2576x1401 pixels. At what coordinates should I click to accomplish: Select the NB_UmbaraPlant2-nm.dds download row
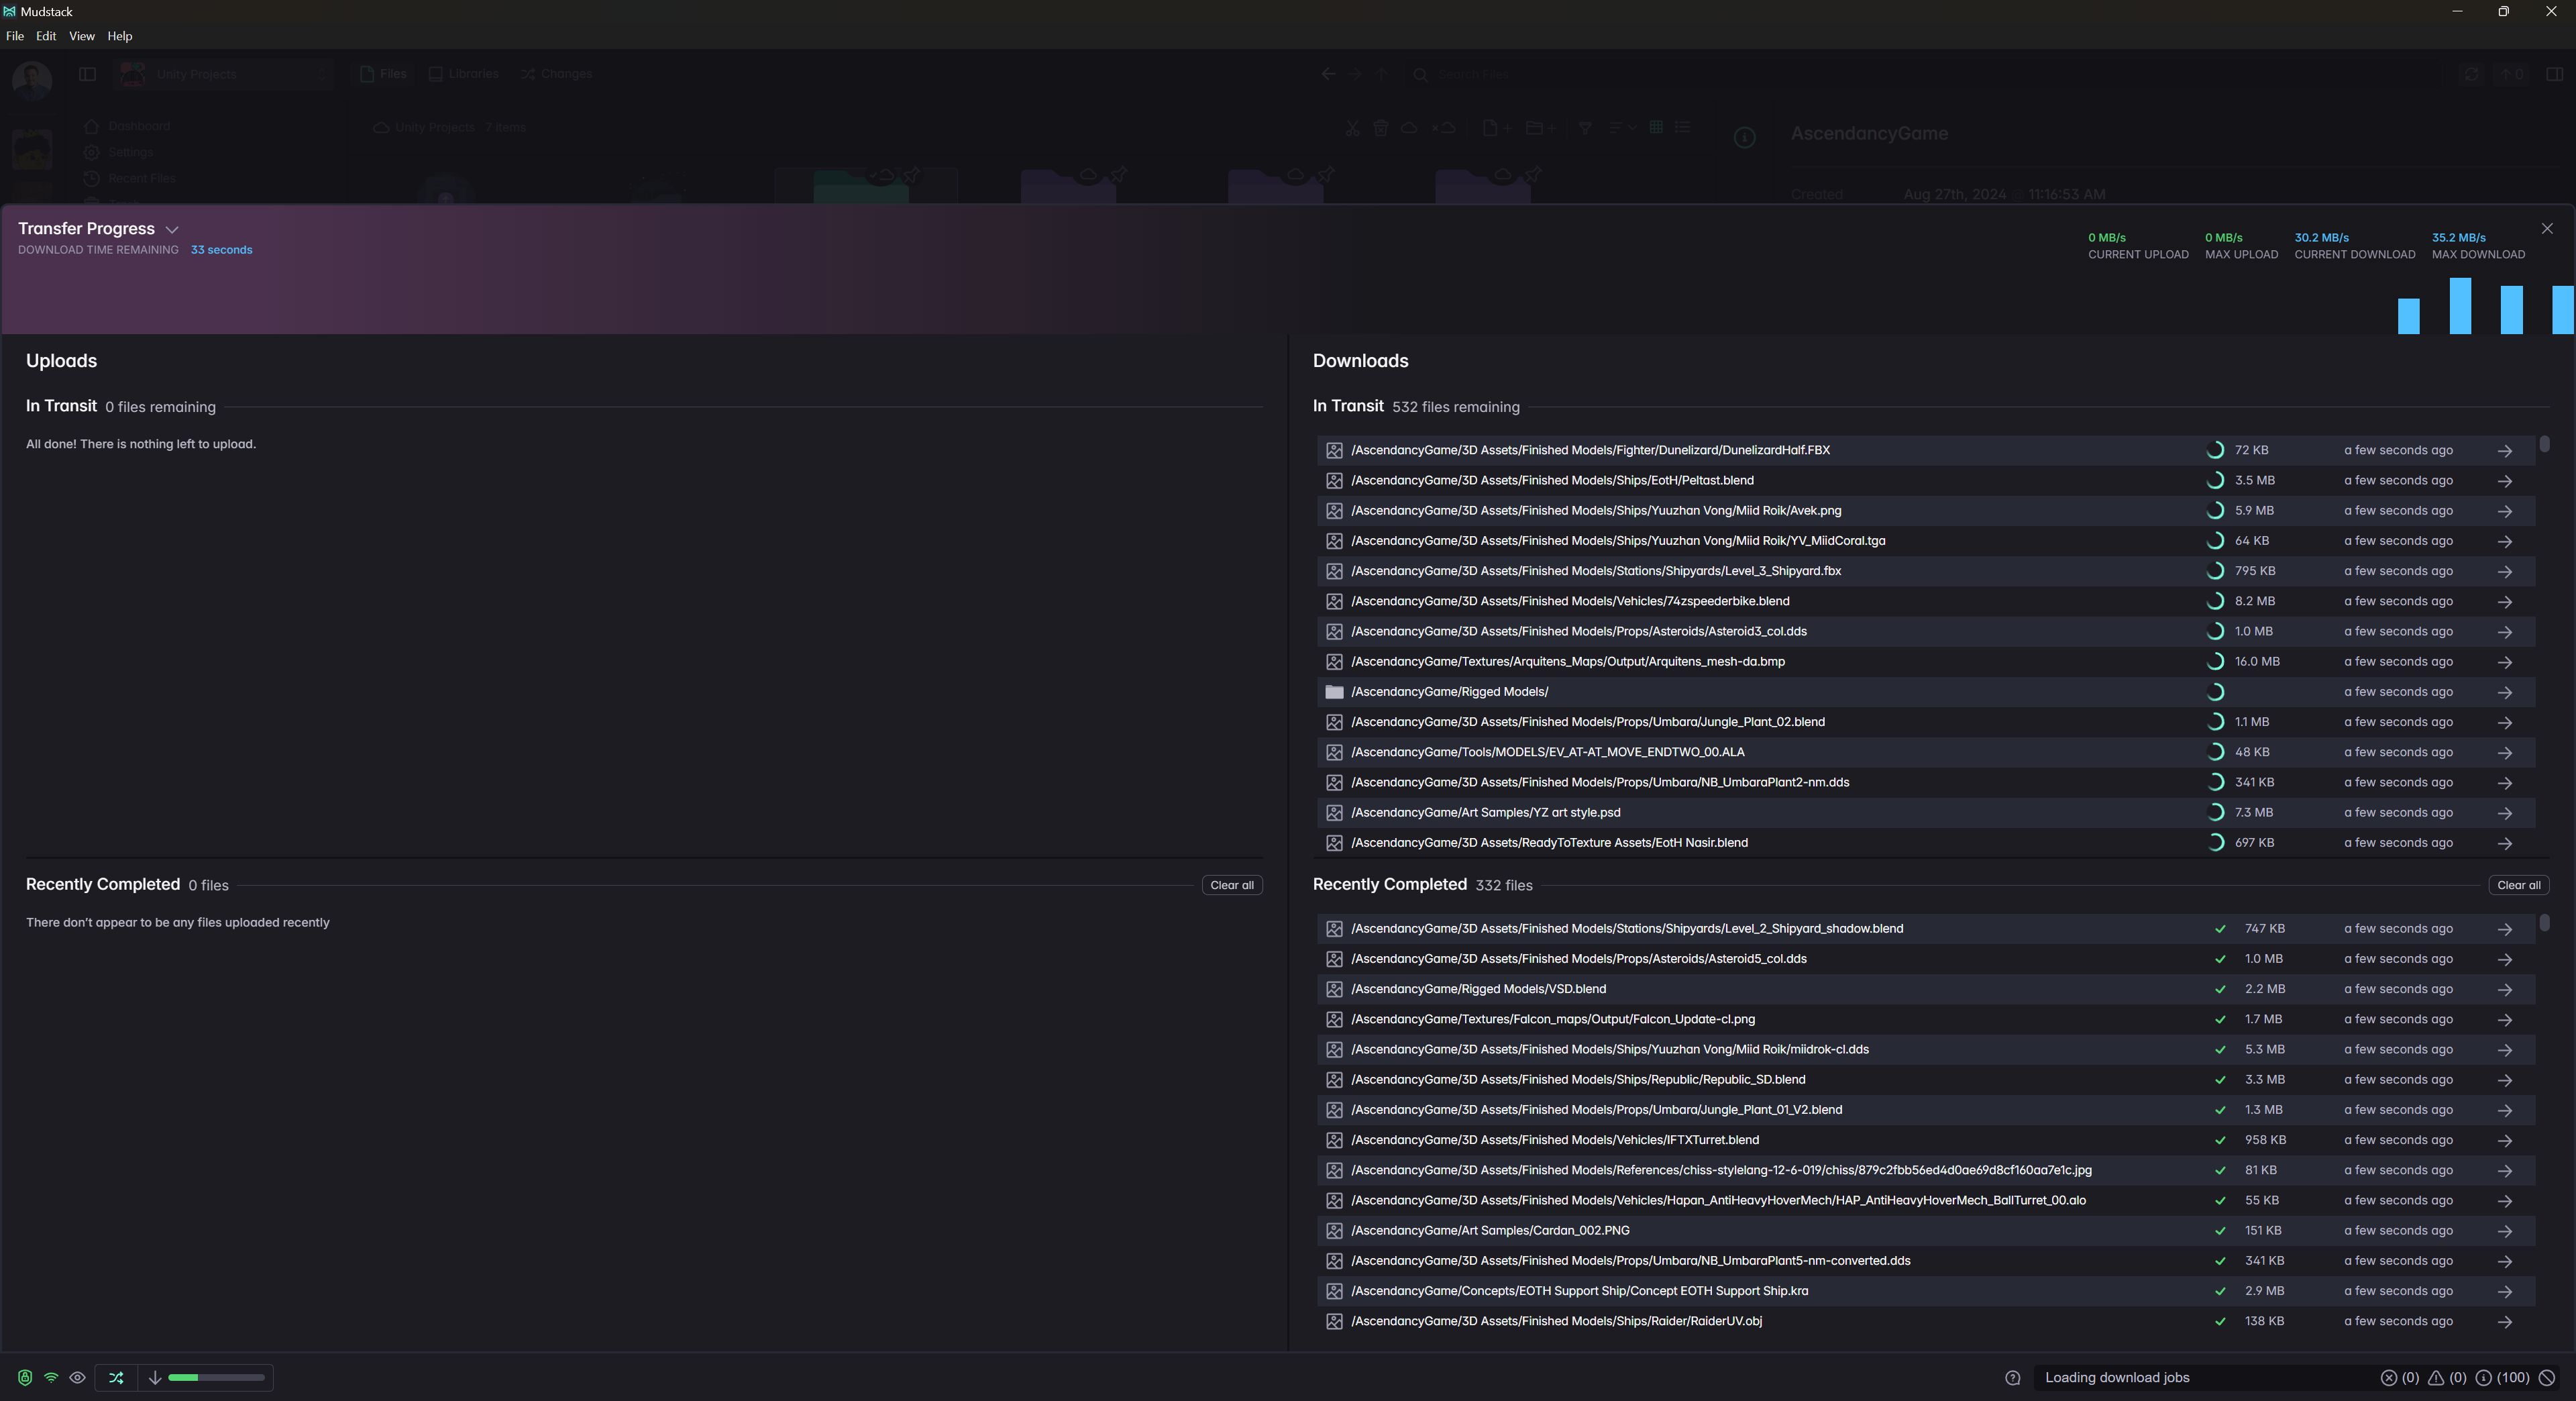pos(1925,782)
